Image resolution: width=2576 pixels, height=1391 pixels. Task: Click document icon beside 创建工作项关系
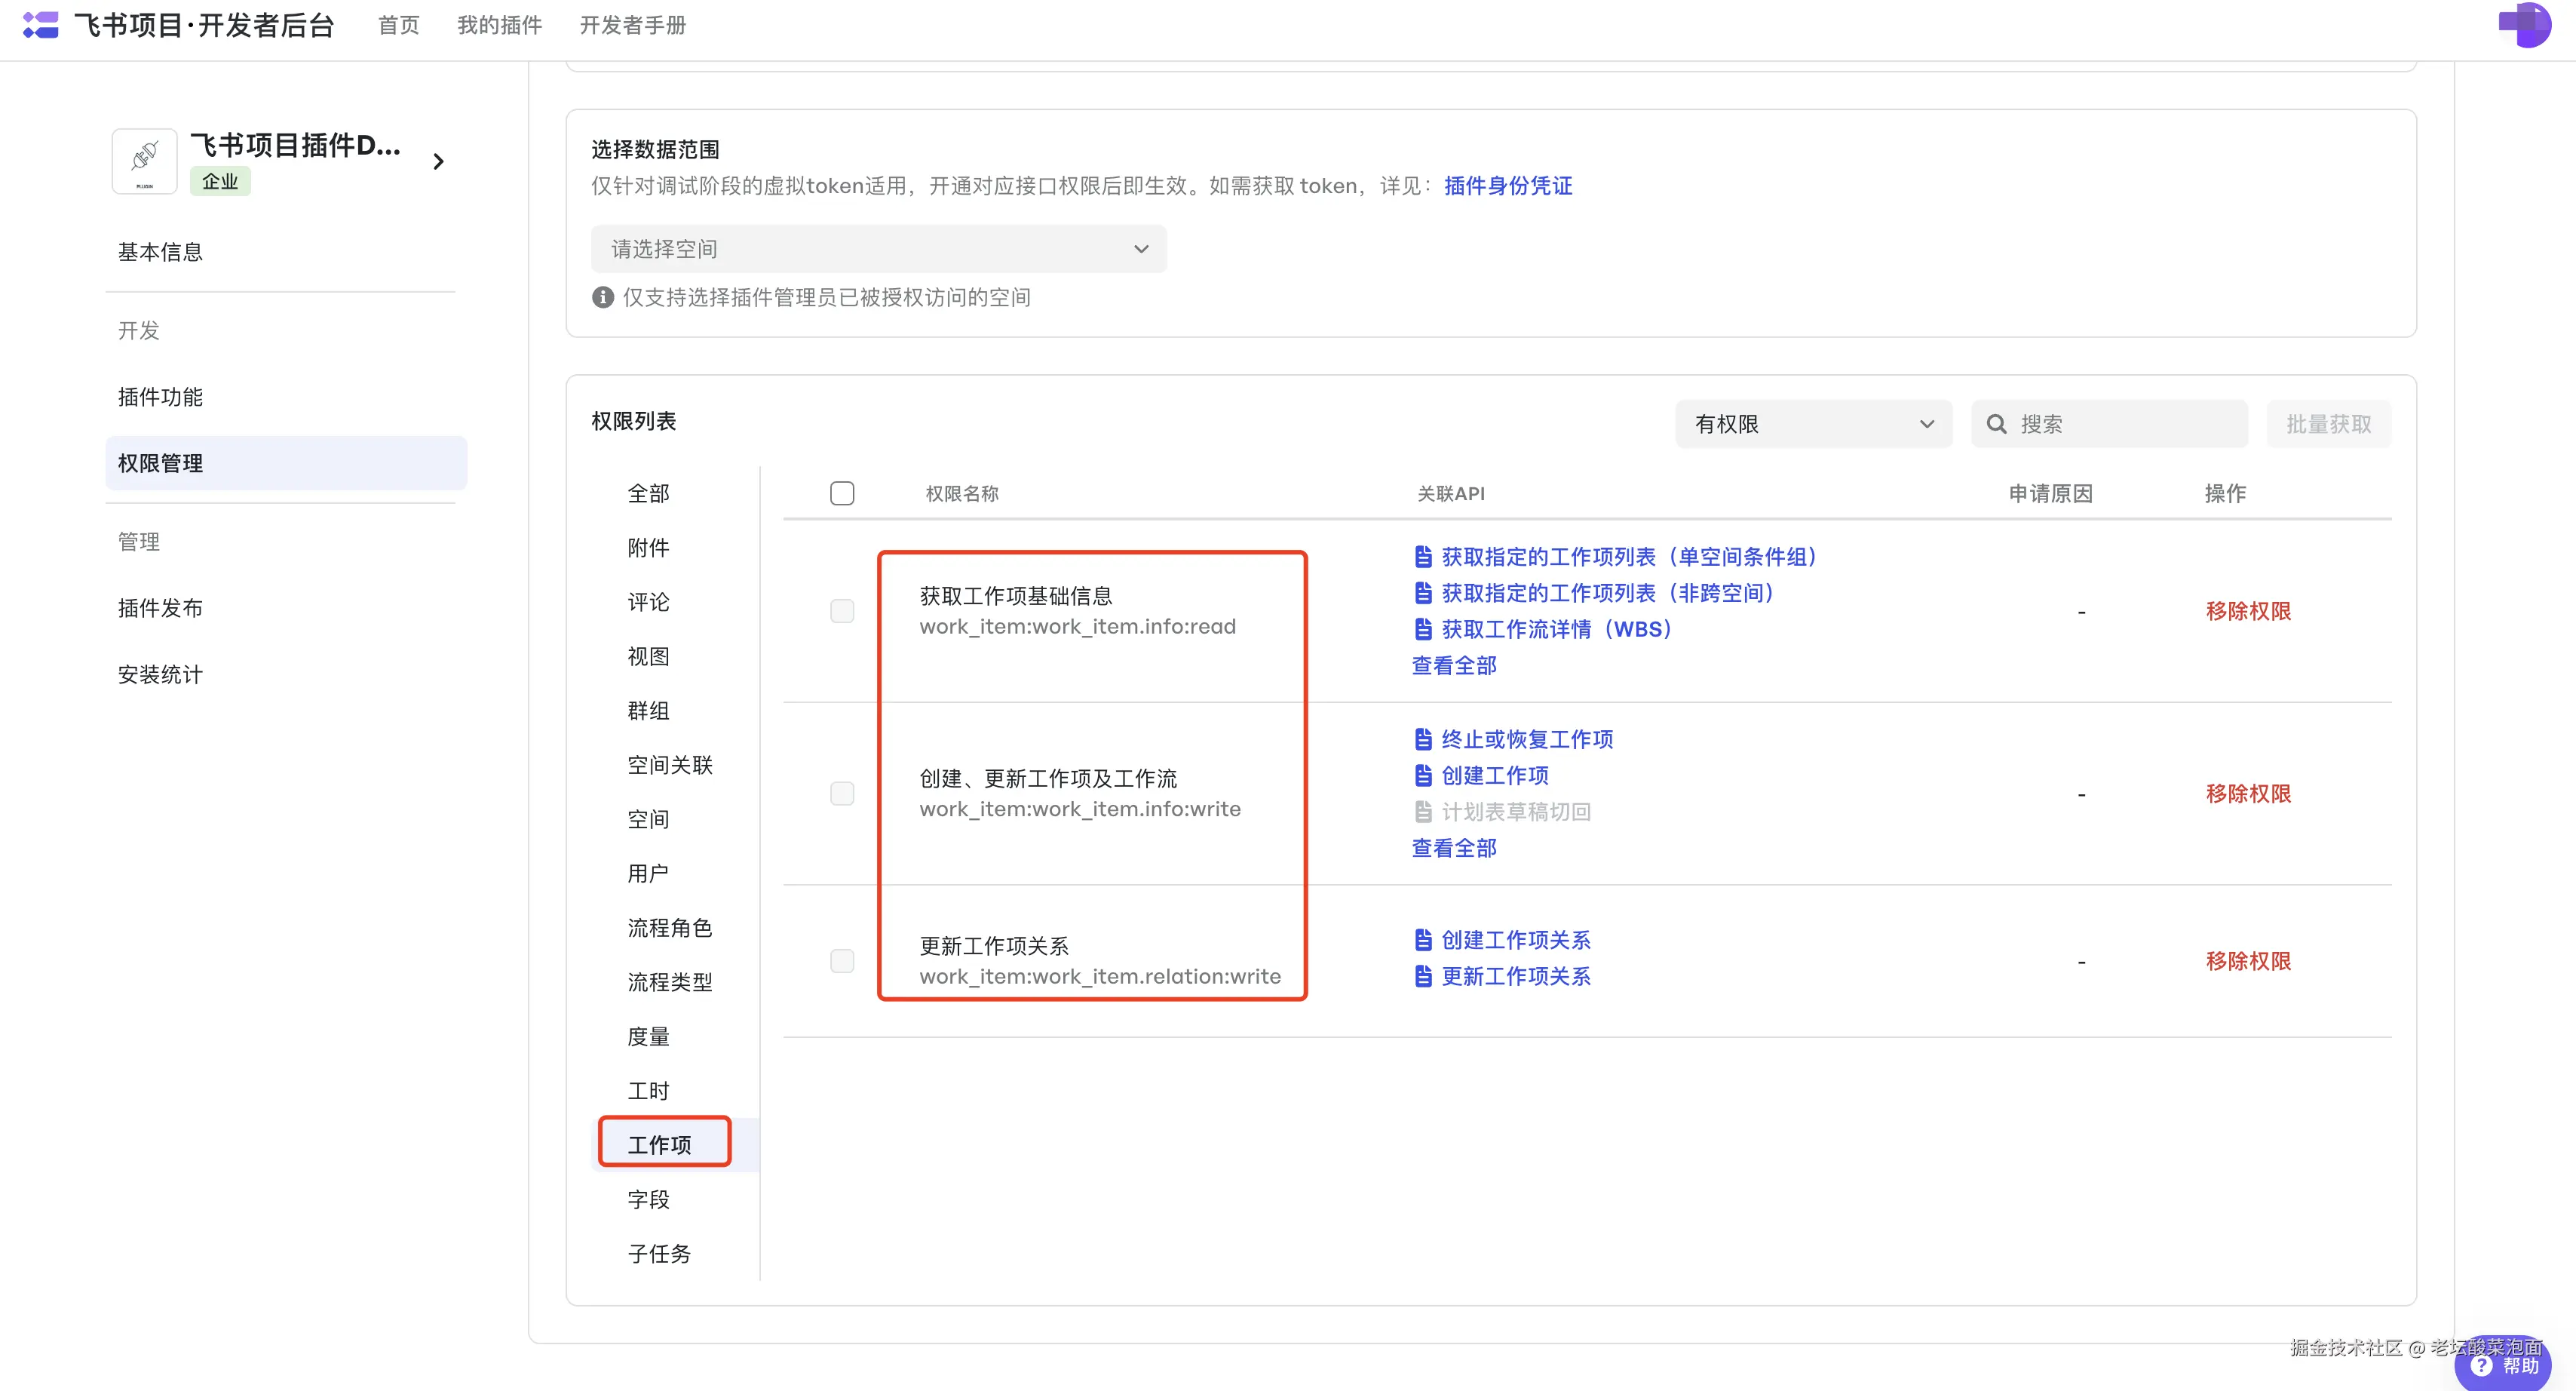[x=1423, y=940]
